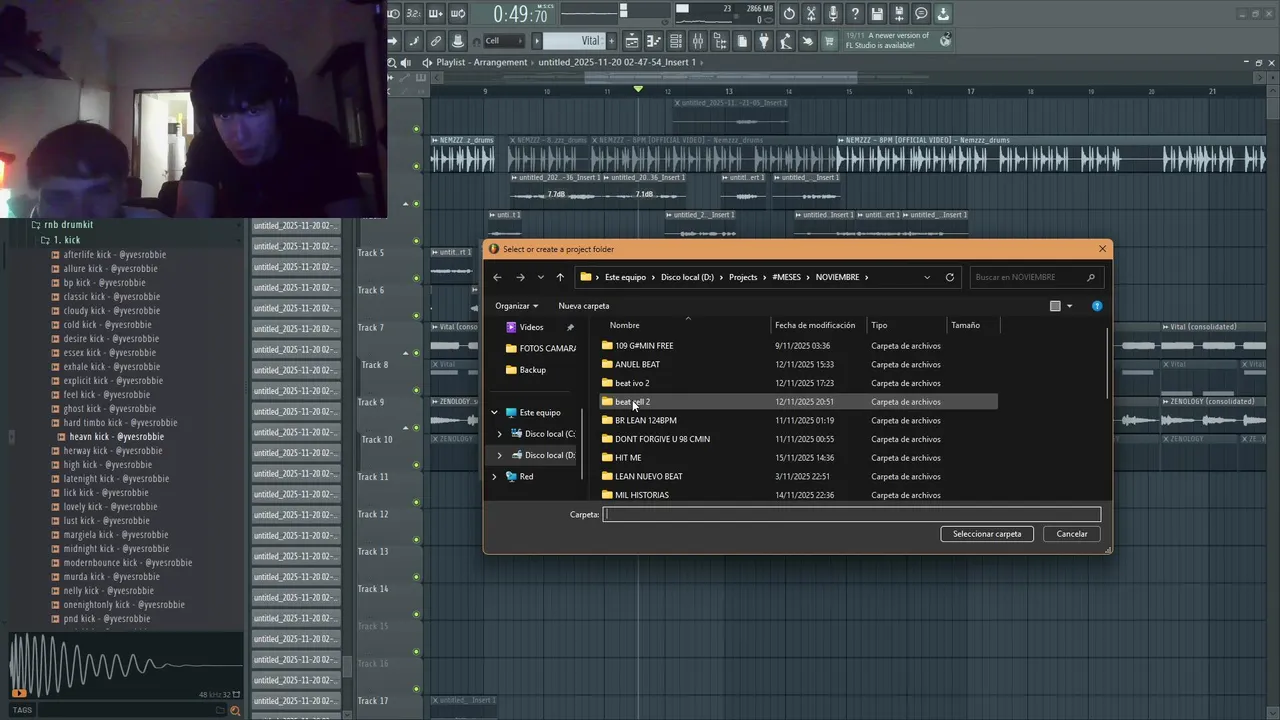Viewport: 1280px width, 720px height.
Task: Click the dialog file list vertical scrollbar
Action: 1107,362
